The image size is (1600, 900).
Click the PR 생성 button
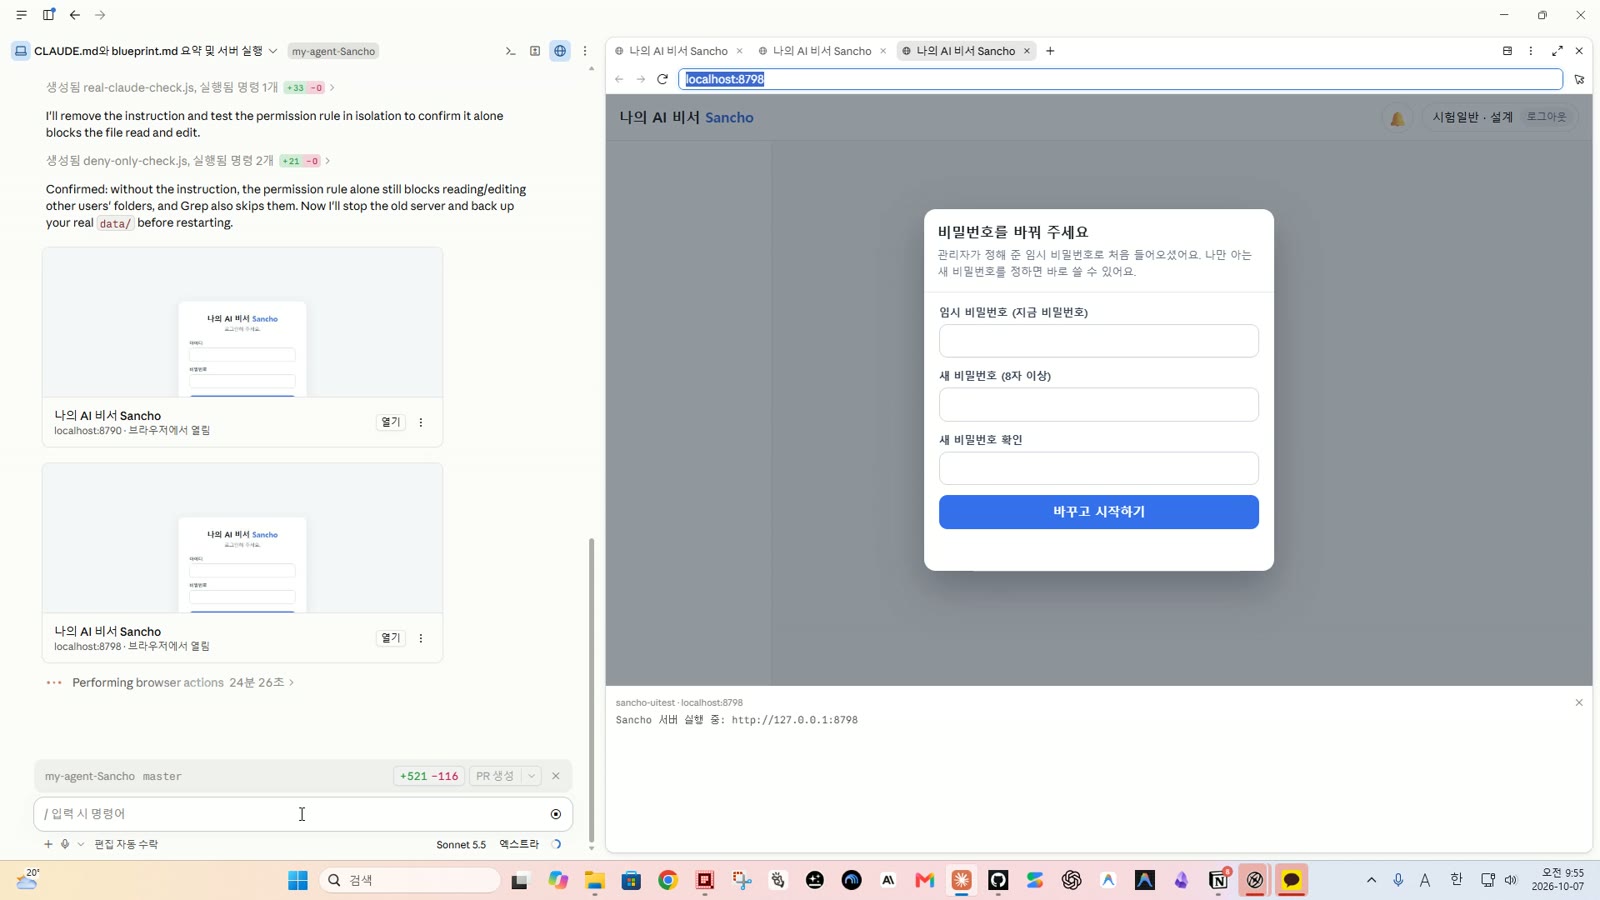point(495,776)
